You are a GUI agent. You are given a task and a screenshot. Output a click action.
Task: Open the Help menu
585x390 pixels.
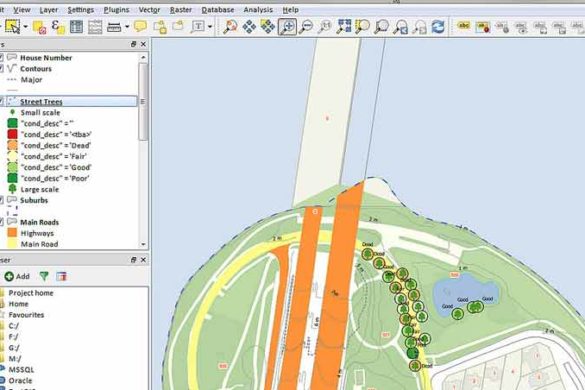[290, 10]
